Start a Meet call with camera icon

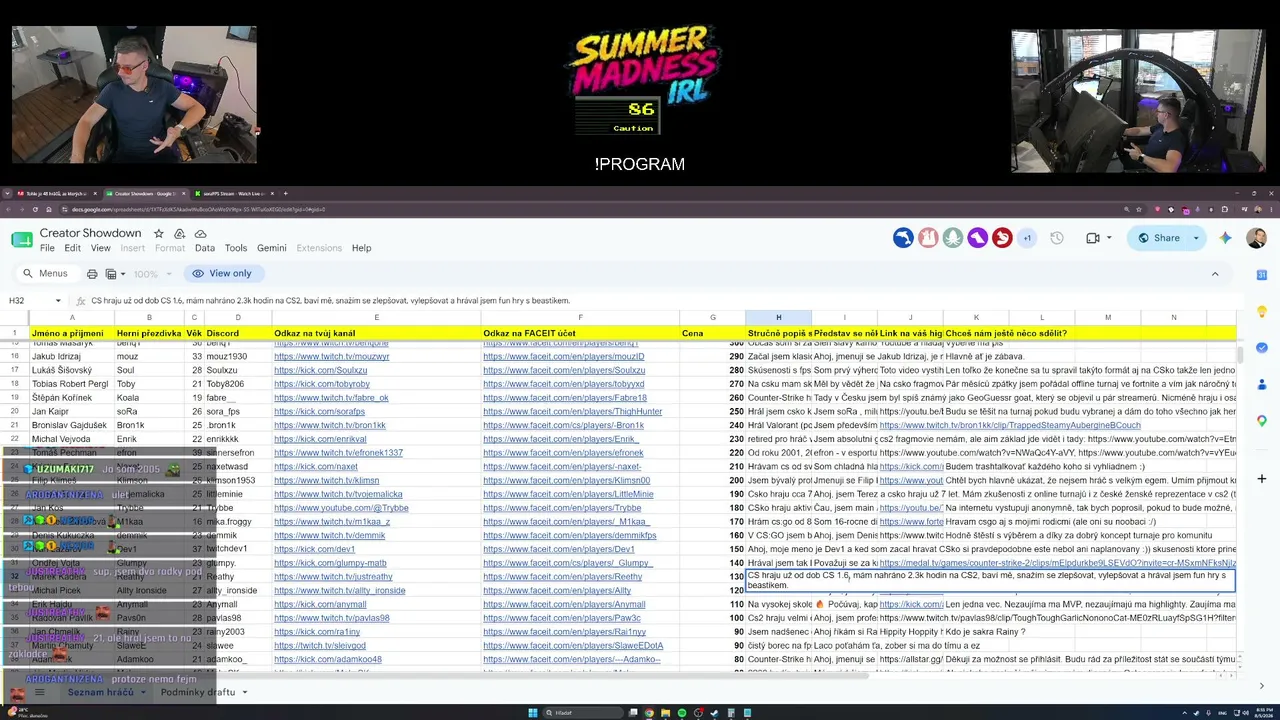click(x=1092, y=238)
